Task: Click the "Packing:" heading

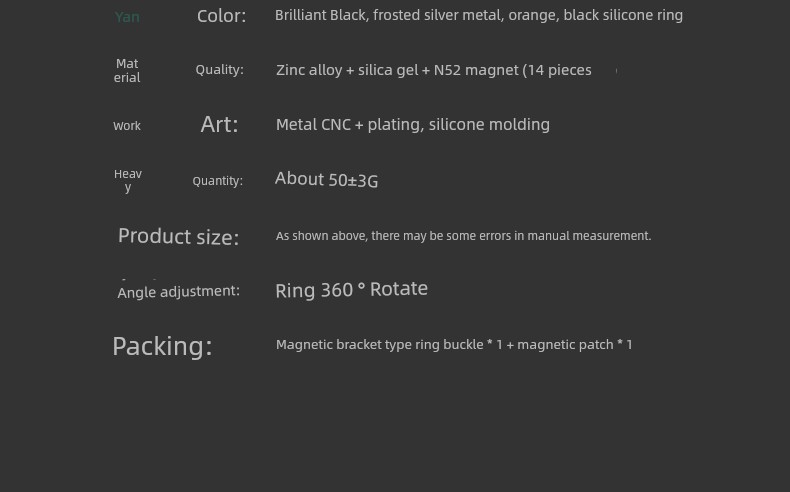Action: (x=162, y=346)
